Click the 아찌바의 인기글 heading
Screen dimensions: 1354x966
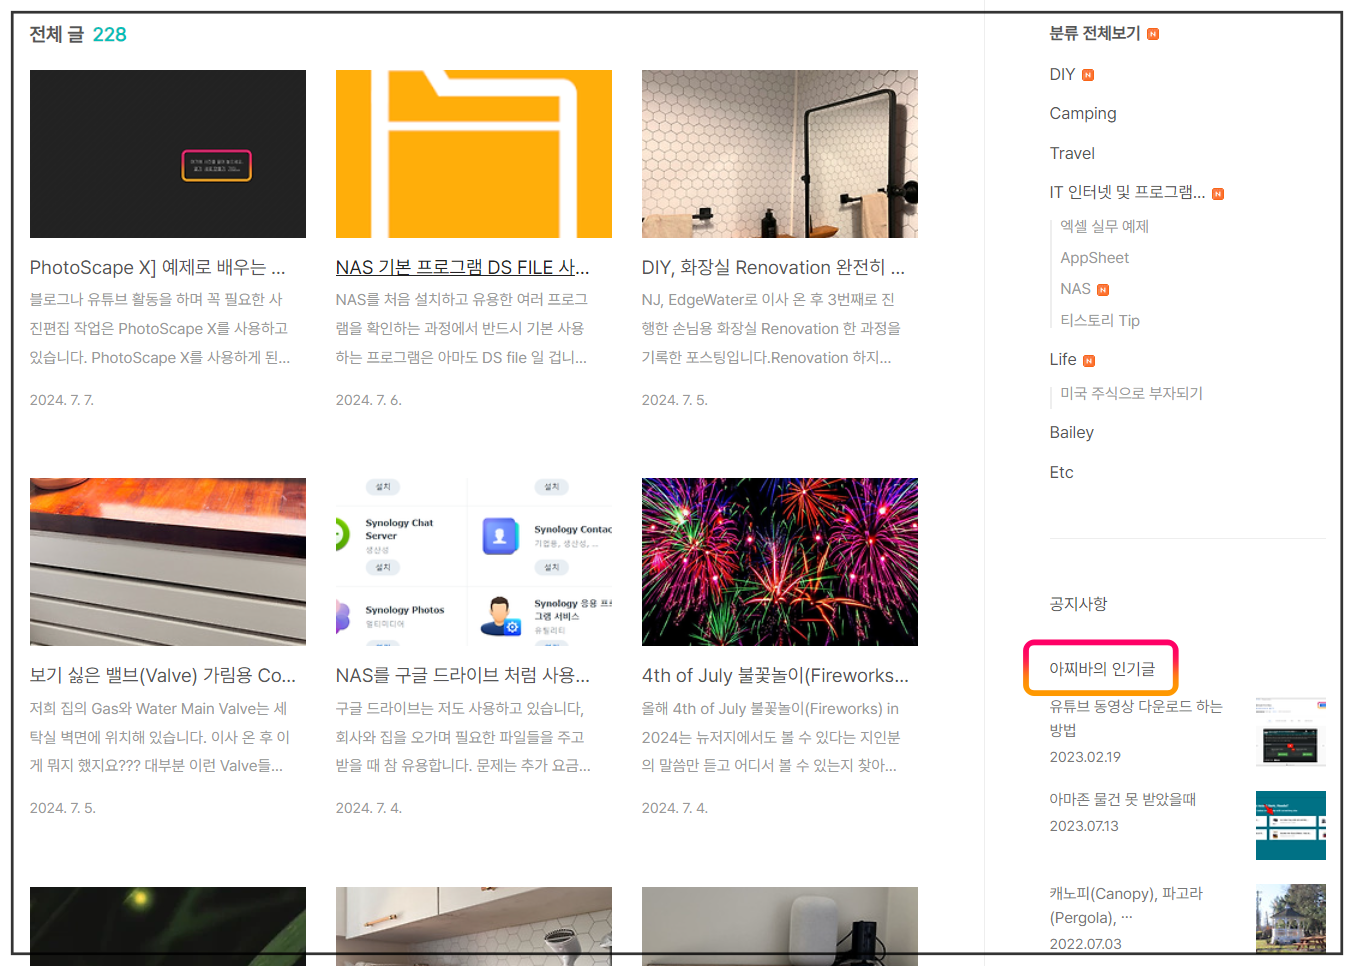(1101, 668)
